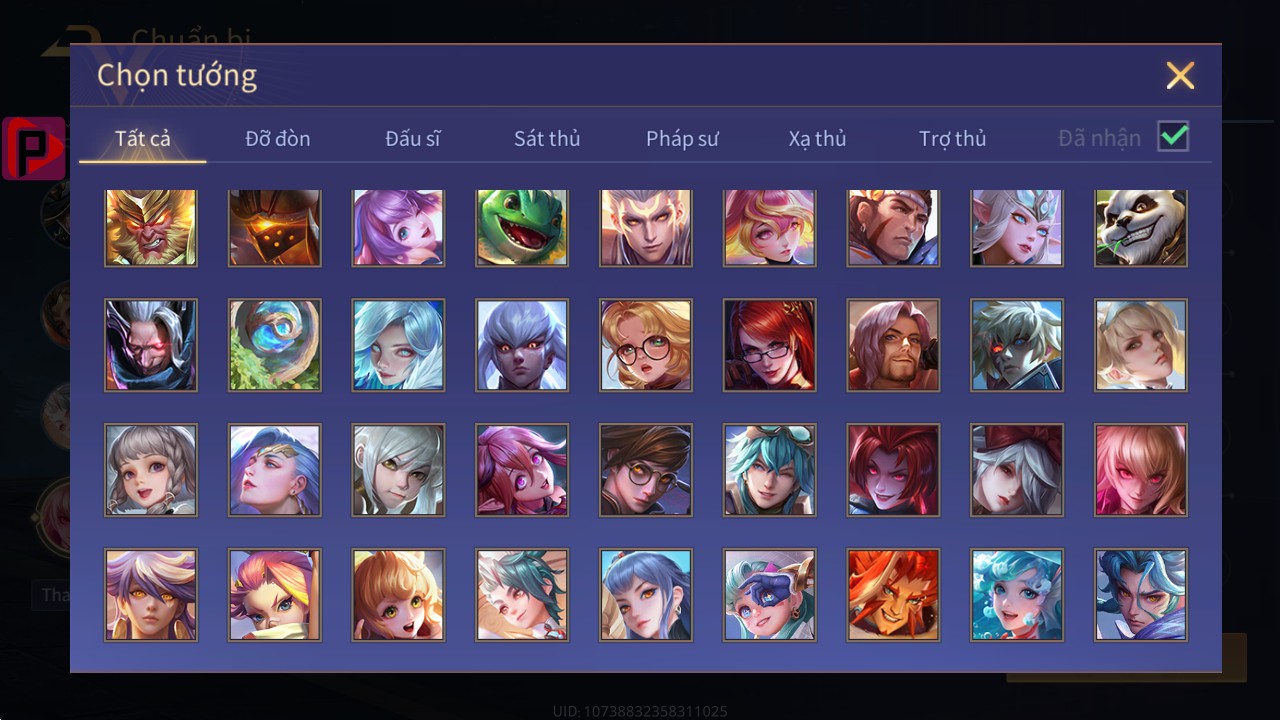
Task: Select the green frog hero portrait
Action: coord(522,228)
